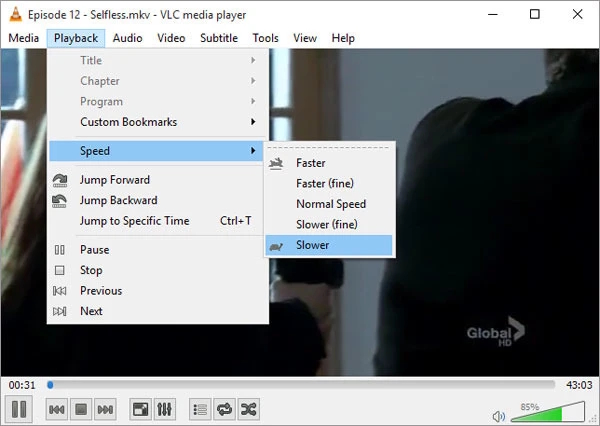The image size is (600, 426).
Task: Select the Speed menu entry
Action: (156, 151)
